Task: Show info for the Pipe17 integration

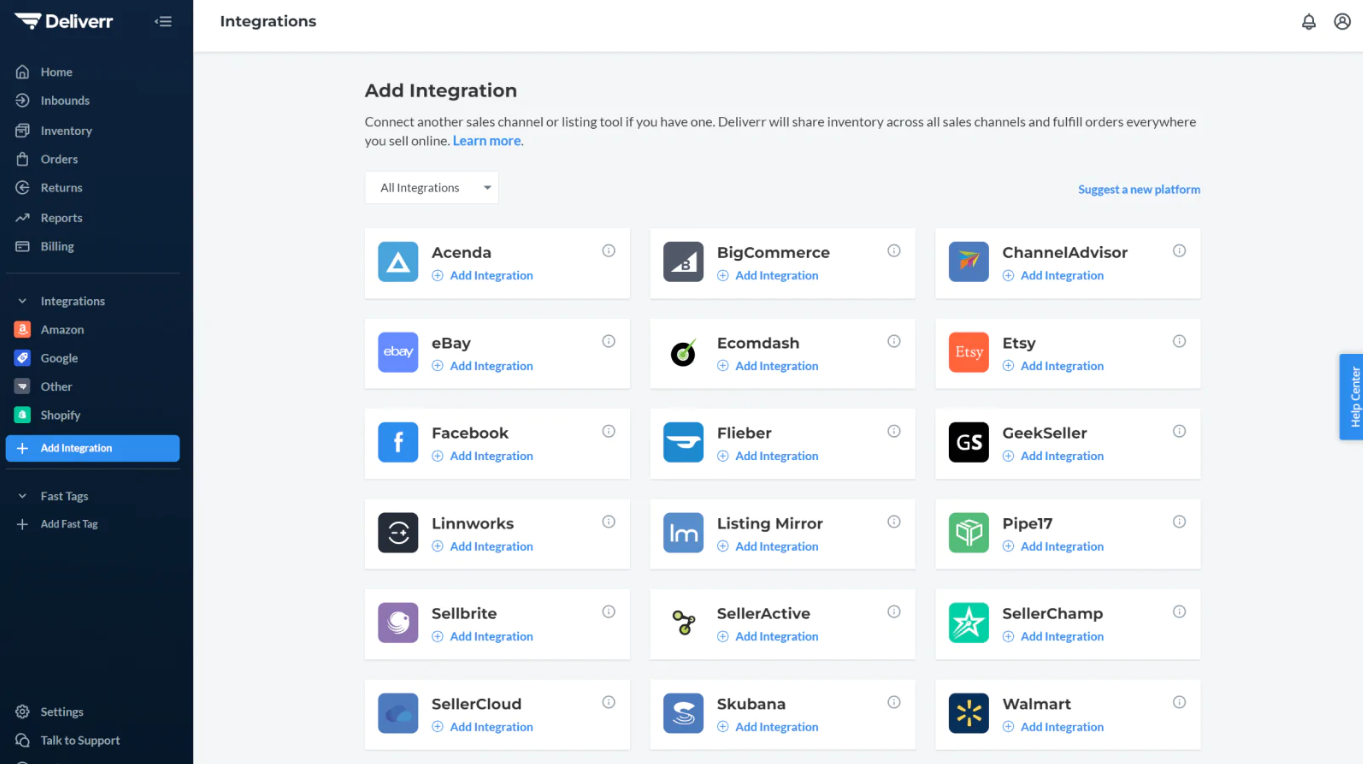Action: [x=1179, y=522]
